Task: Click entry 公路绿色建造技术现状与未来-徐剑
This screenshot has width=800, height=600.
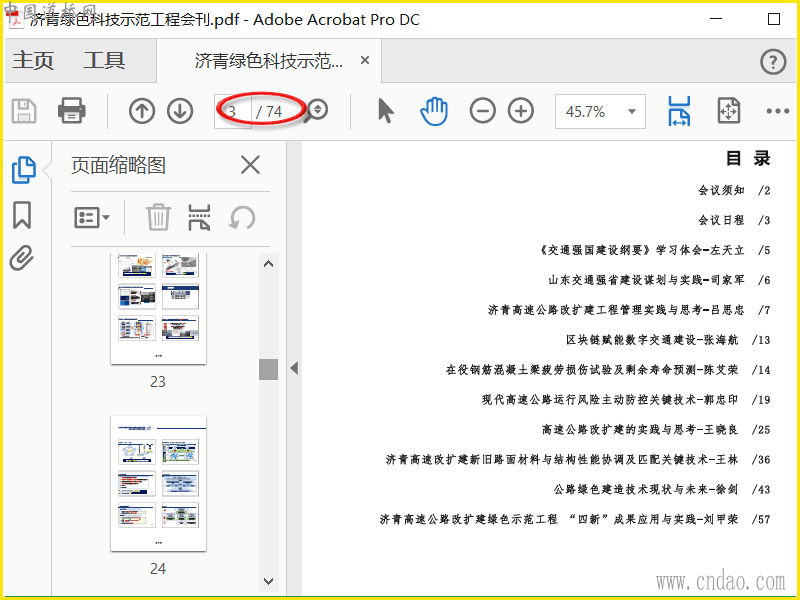Action: 646,490
